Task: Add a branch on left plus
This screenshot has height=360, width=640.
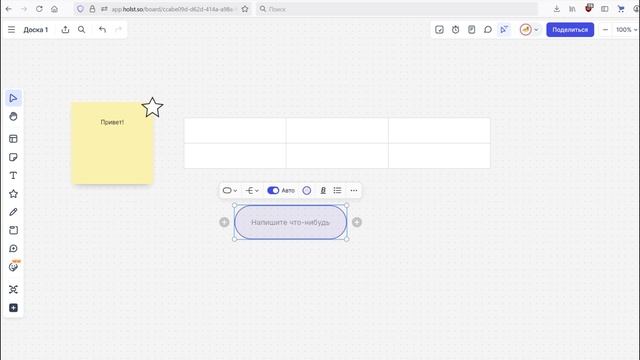Action: (x=224, y=222)
